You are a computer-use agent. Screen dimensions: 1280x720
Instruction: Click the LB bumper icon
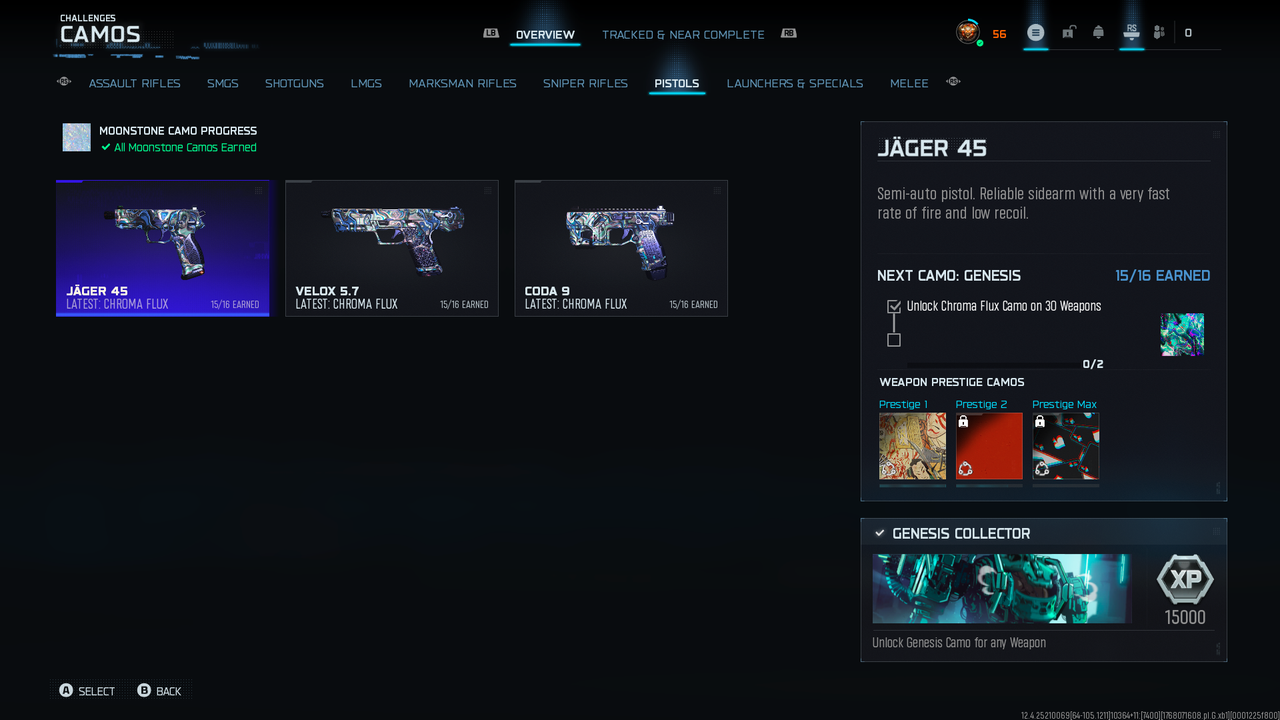click(491, 33)
